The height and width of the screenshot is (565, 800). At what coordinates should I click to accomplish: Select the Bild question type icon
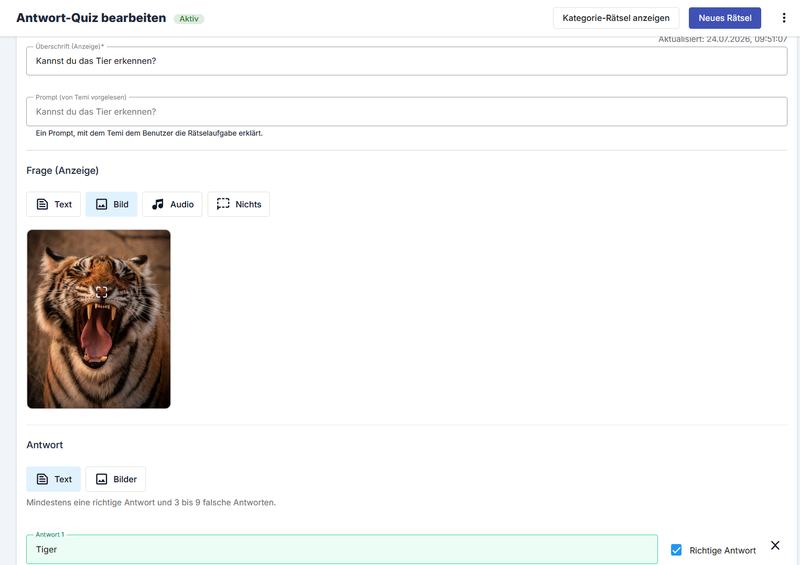pyautogui.click(x=102, y=204)
